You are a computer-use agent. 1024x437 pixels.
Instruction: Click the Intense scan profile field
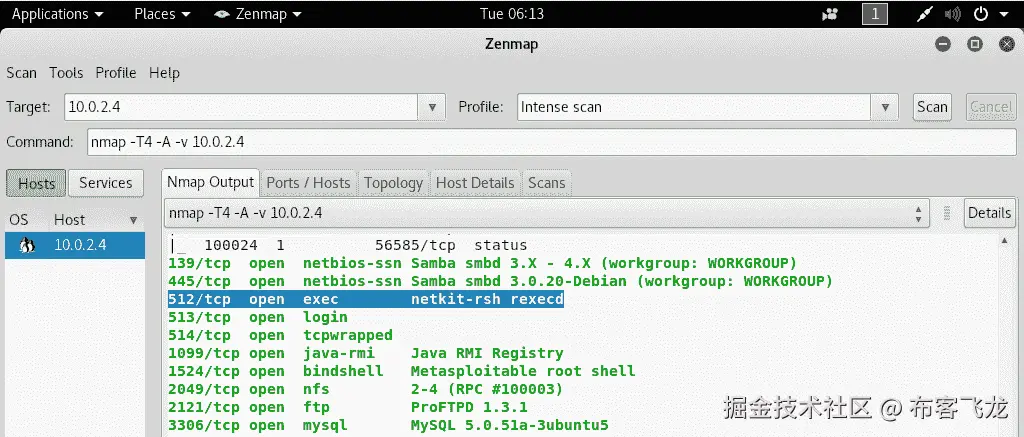pyautogui.click(x=694, y=107)
